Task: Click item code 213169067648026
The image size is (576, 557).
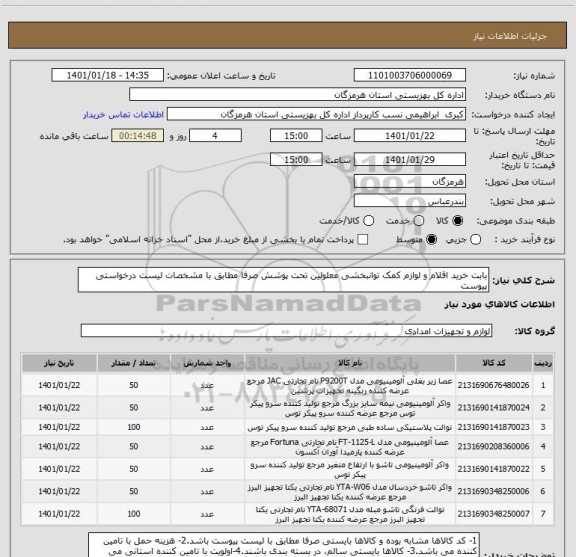Action: (493, 385)
